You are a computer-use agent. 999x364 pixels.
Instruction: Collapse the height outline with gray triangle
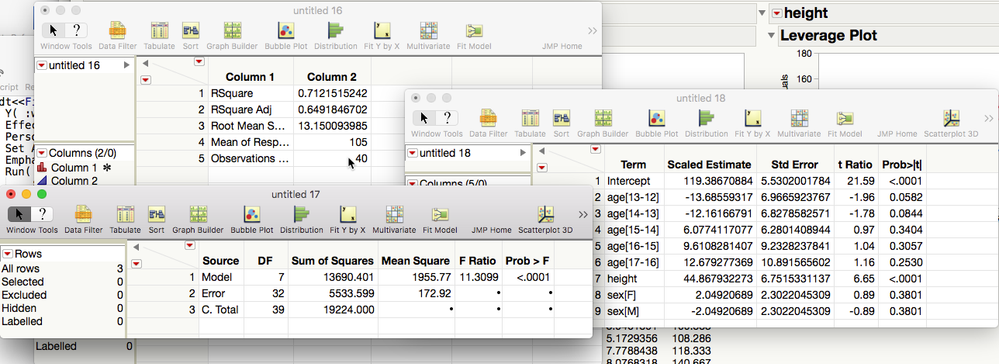761,13
